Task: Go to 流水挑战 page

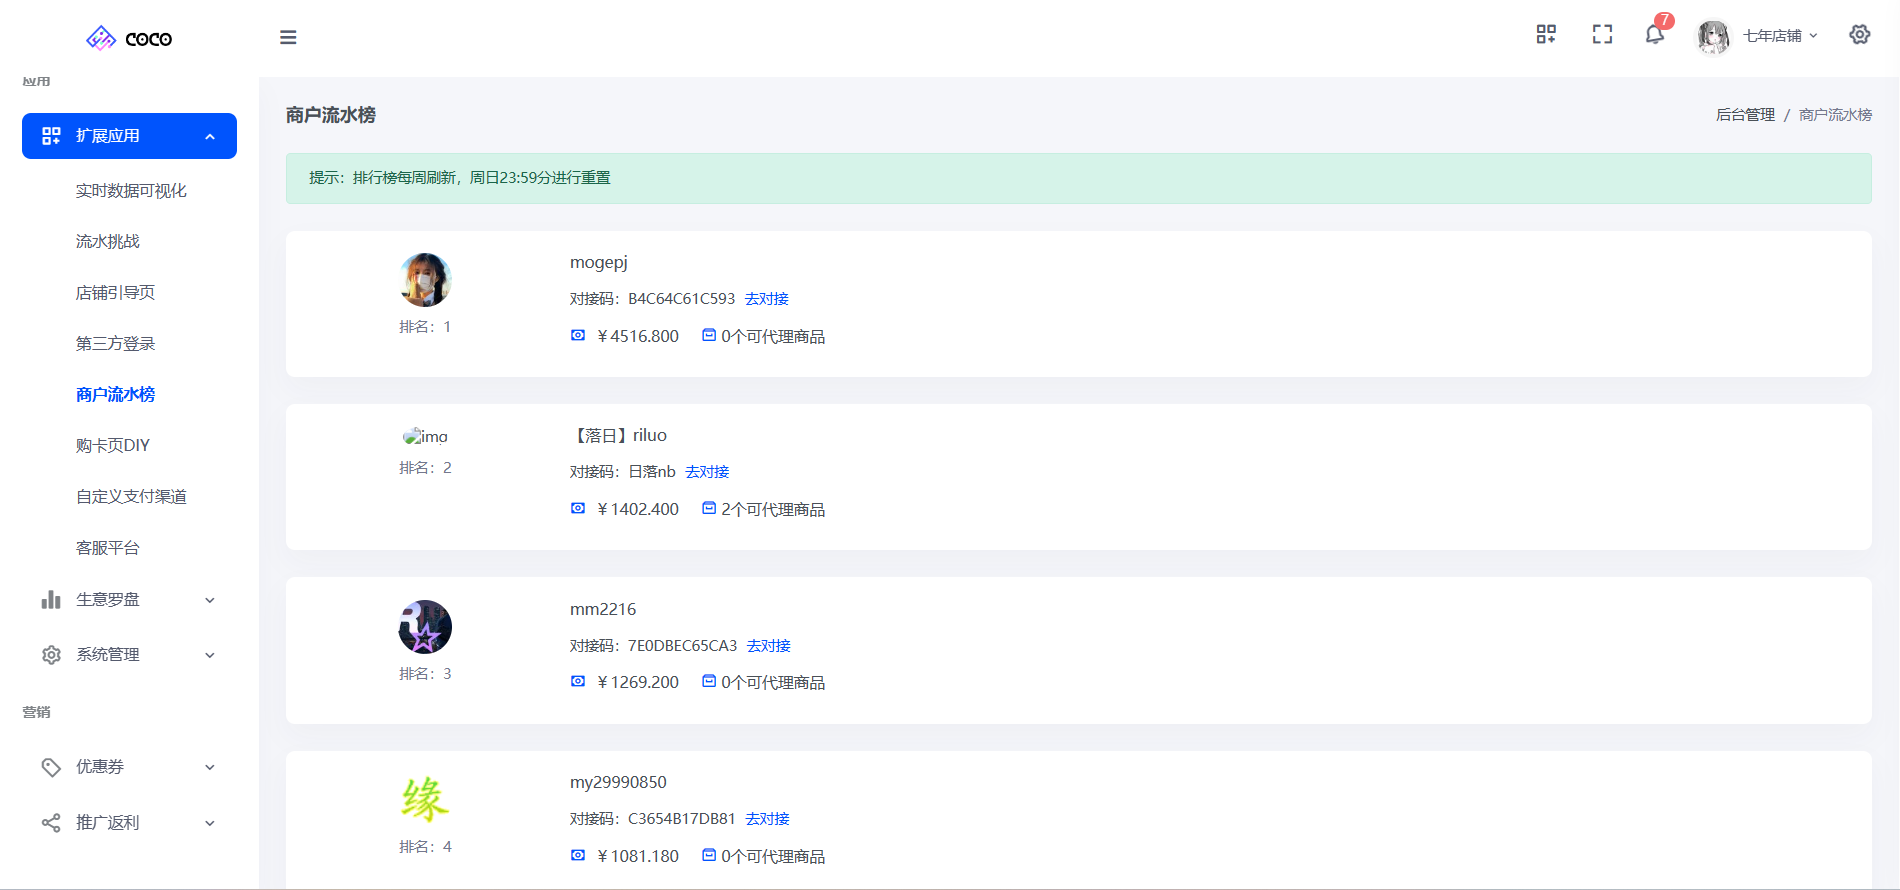Action: pyautogui.click(x=108, y=242)
